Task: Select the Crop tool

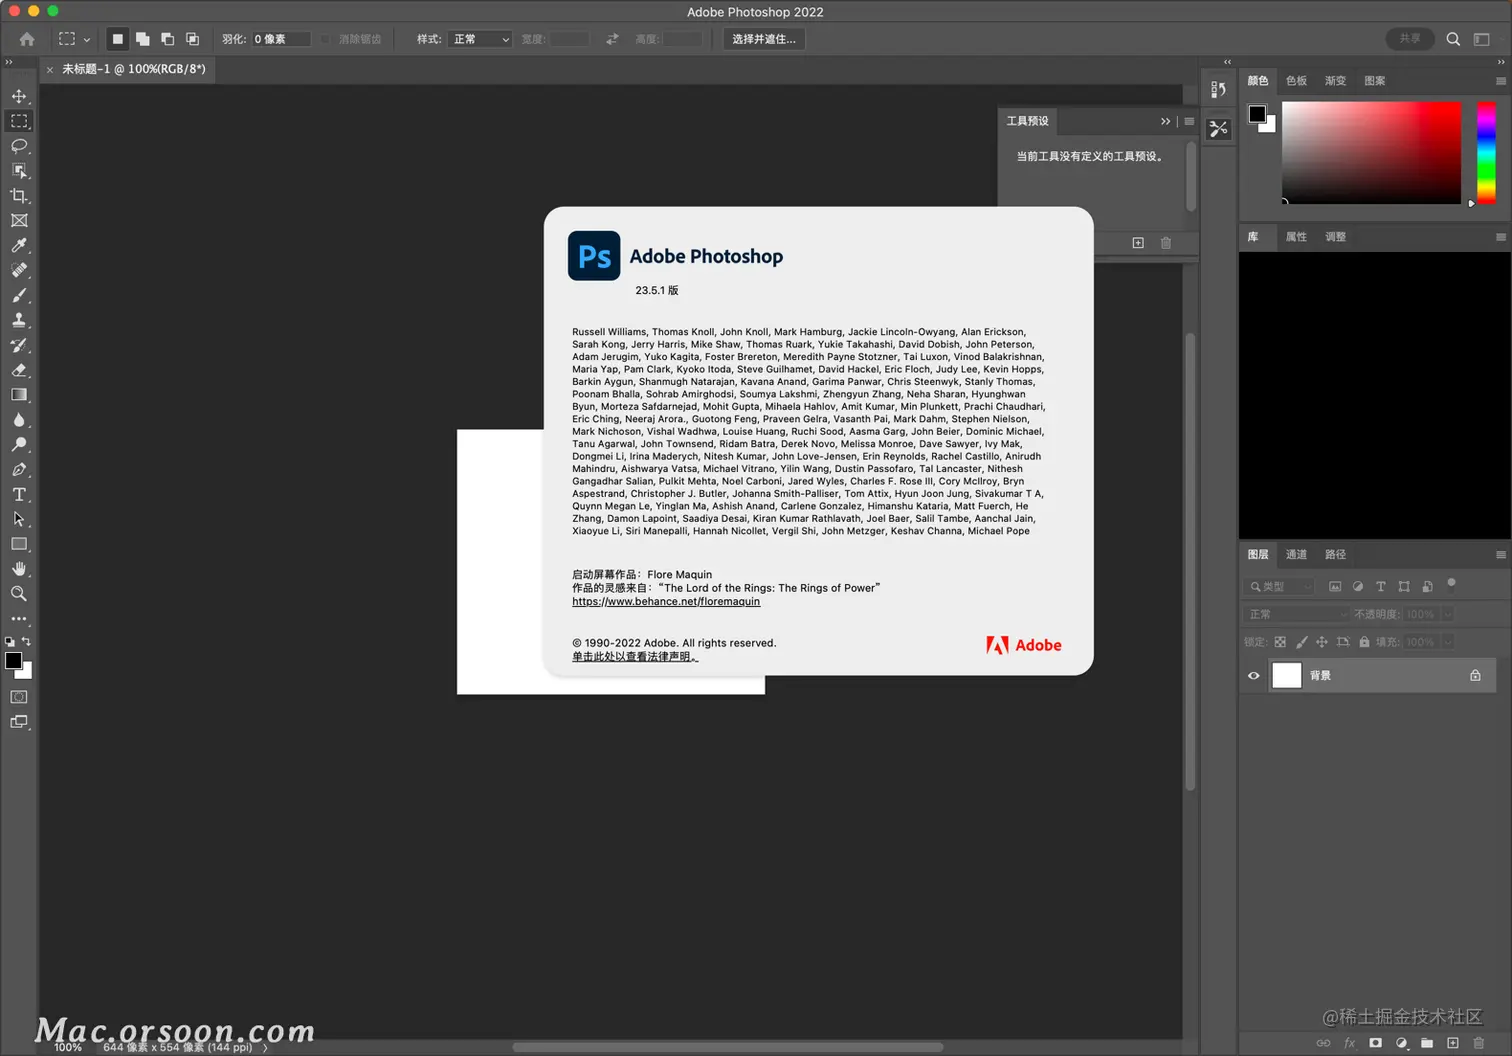Action: click(x=19, y=196)
